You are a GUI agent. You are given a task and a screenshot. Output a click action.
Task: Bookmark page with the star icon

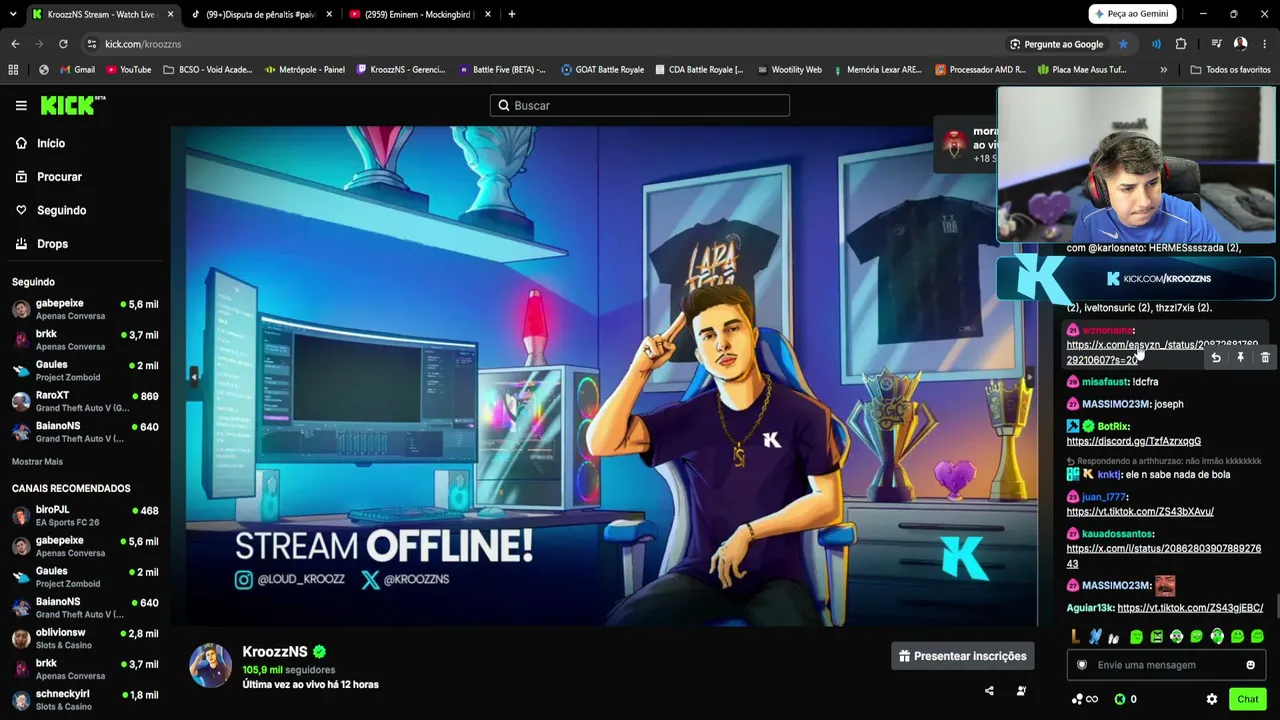click(1123, 44)
